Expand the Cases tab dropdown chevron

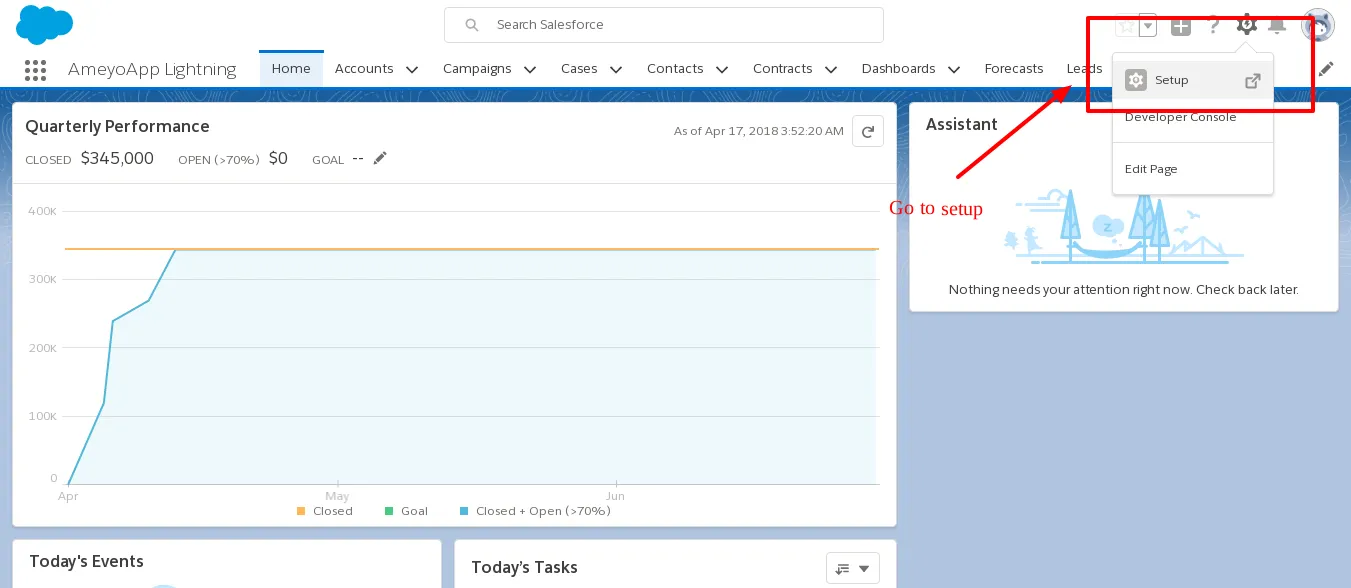click(x=616, y=69)
